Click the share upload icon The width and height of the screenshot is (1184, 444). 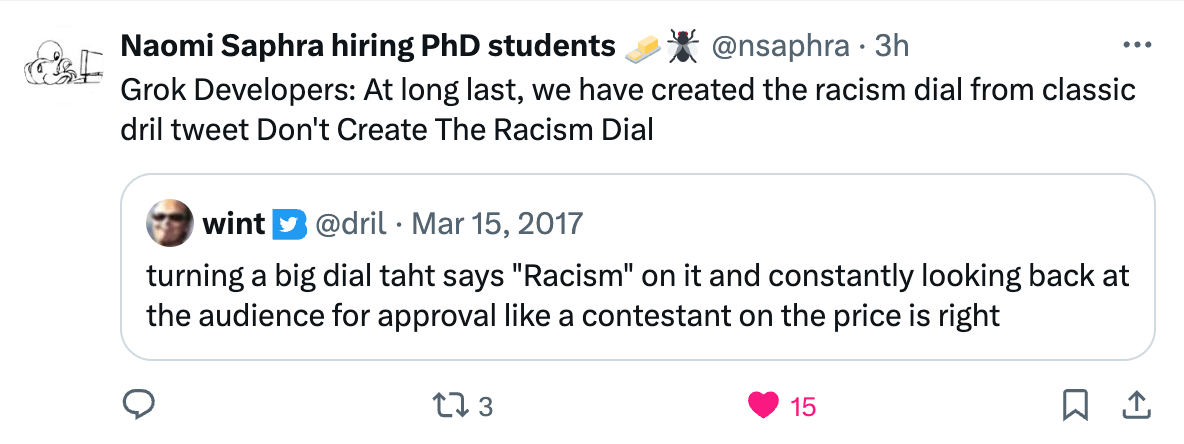click(1136, 405)
